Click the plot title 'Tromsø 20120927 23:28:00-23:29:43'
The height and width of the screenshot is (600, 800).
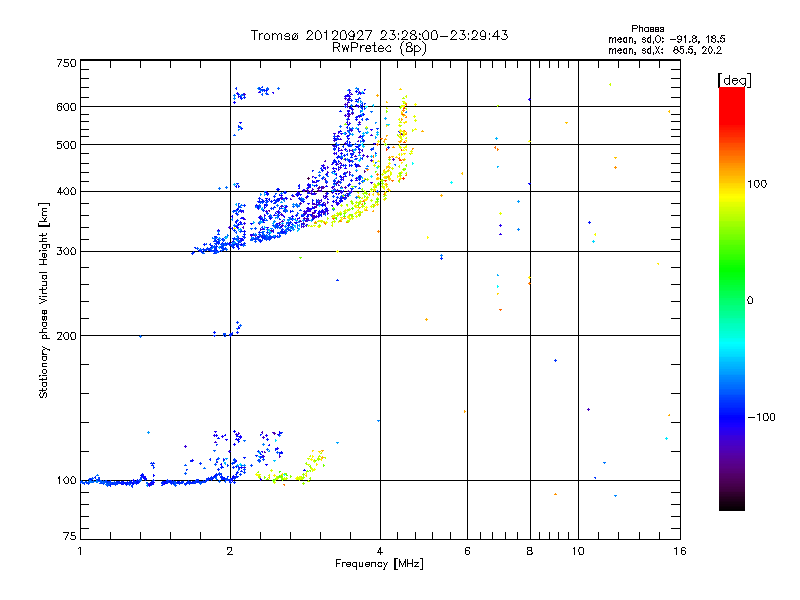(379, 35)
